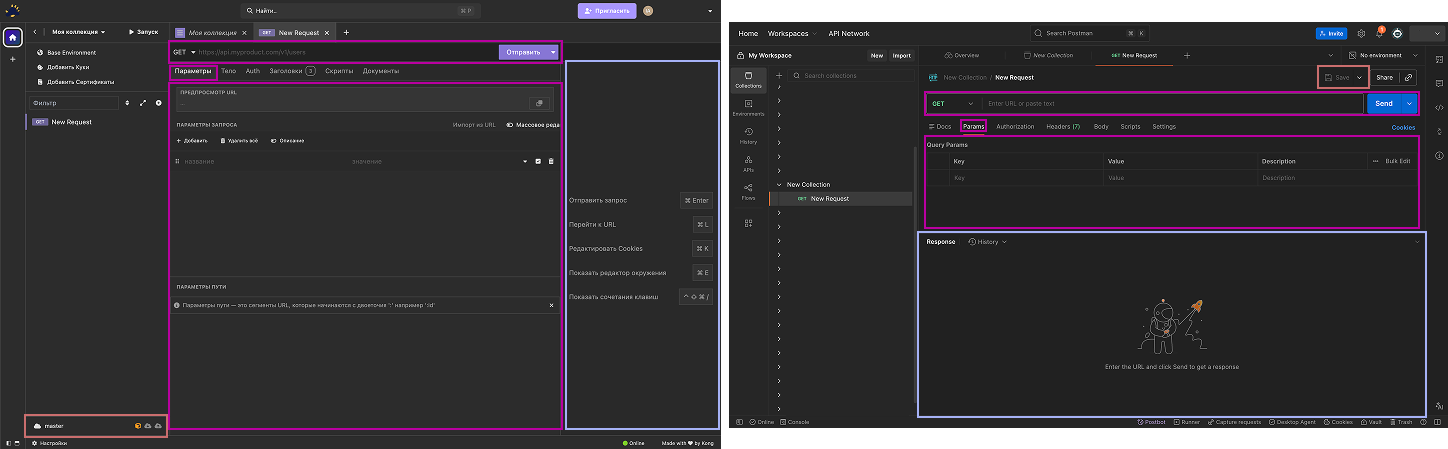Click the Отправить button
The height and width of the screenshot is (449, 1448).
523,52
